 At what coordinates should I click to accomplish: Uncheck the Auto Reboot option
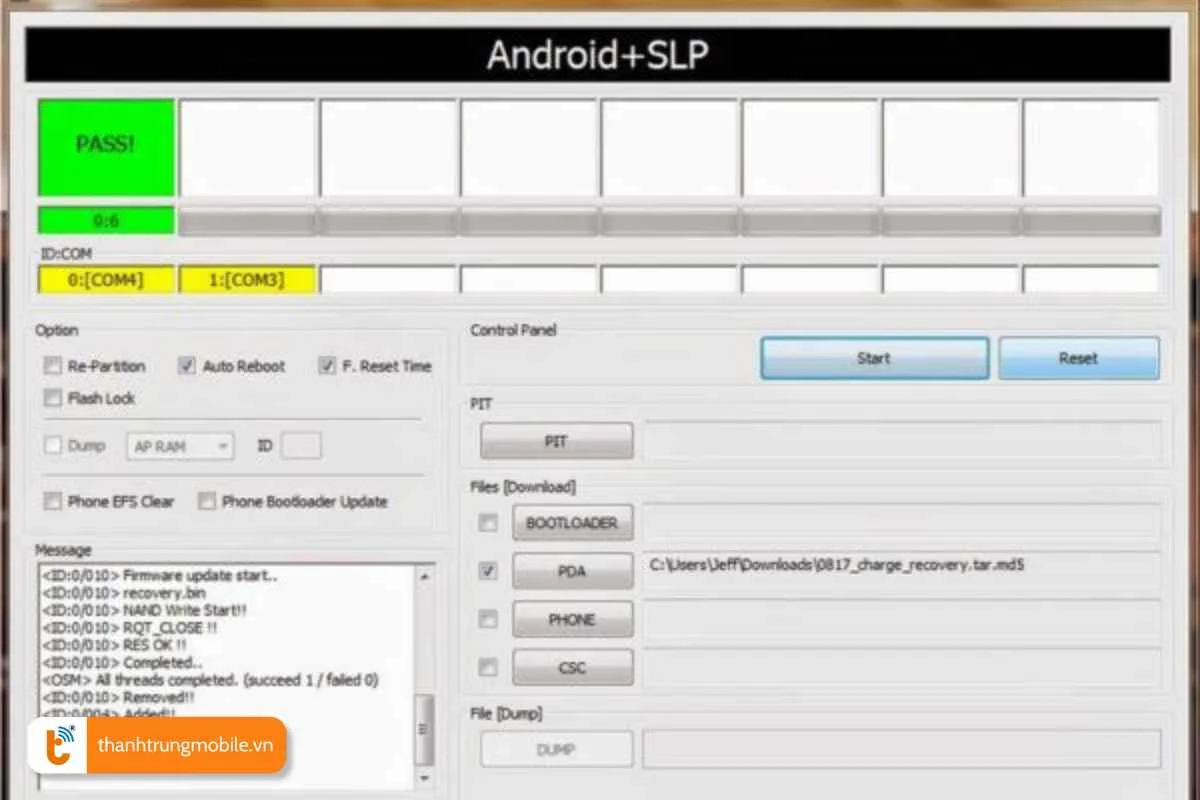pos(186,366)
